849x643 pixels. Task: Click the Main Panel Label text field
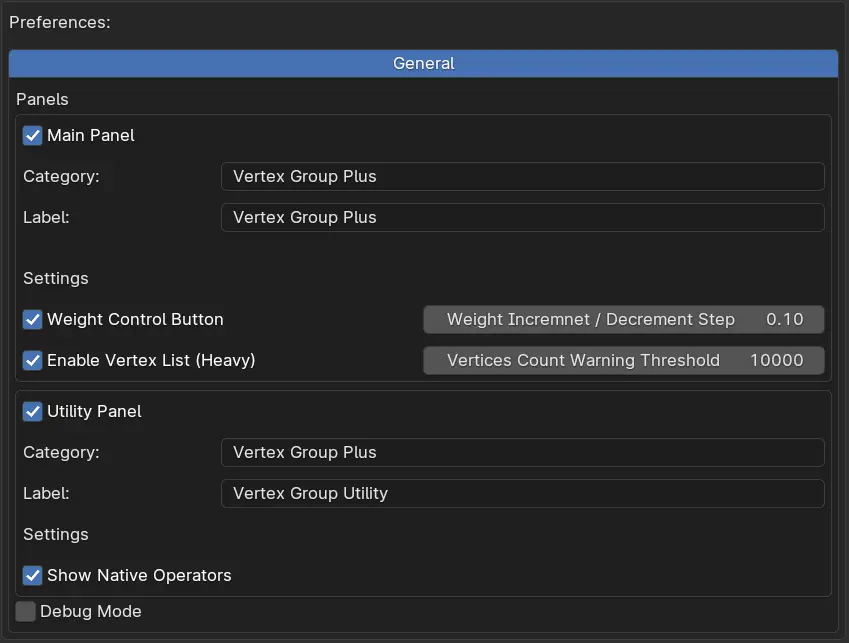point(522,217)
